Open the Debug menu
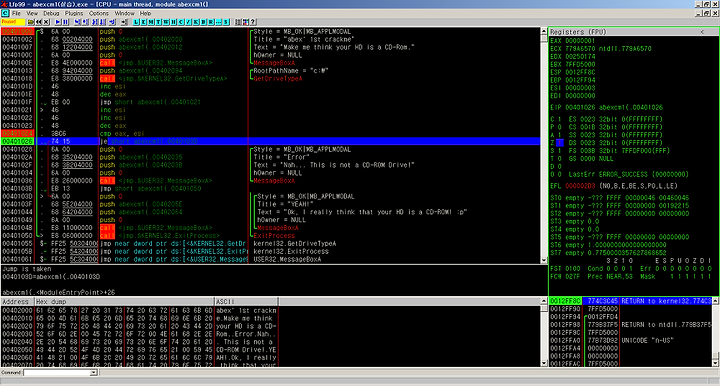 pyautogui.click(x=51, y=13)
